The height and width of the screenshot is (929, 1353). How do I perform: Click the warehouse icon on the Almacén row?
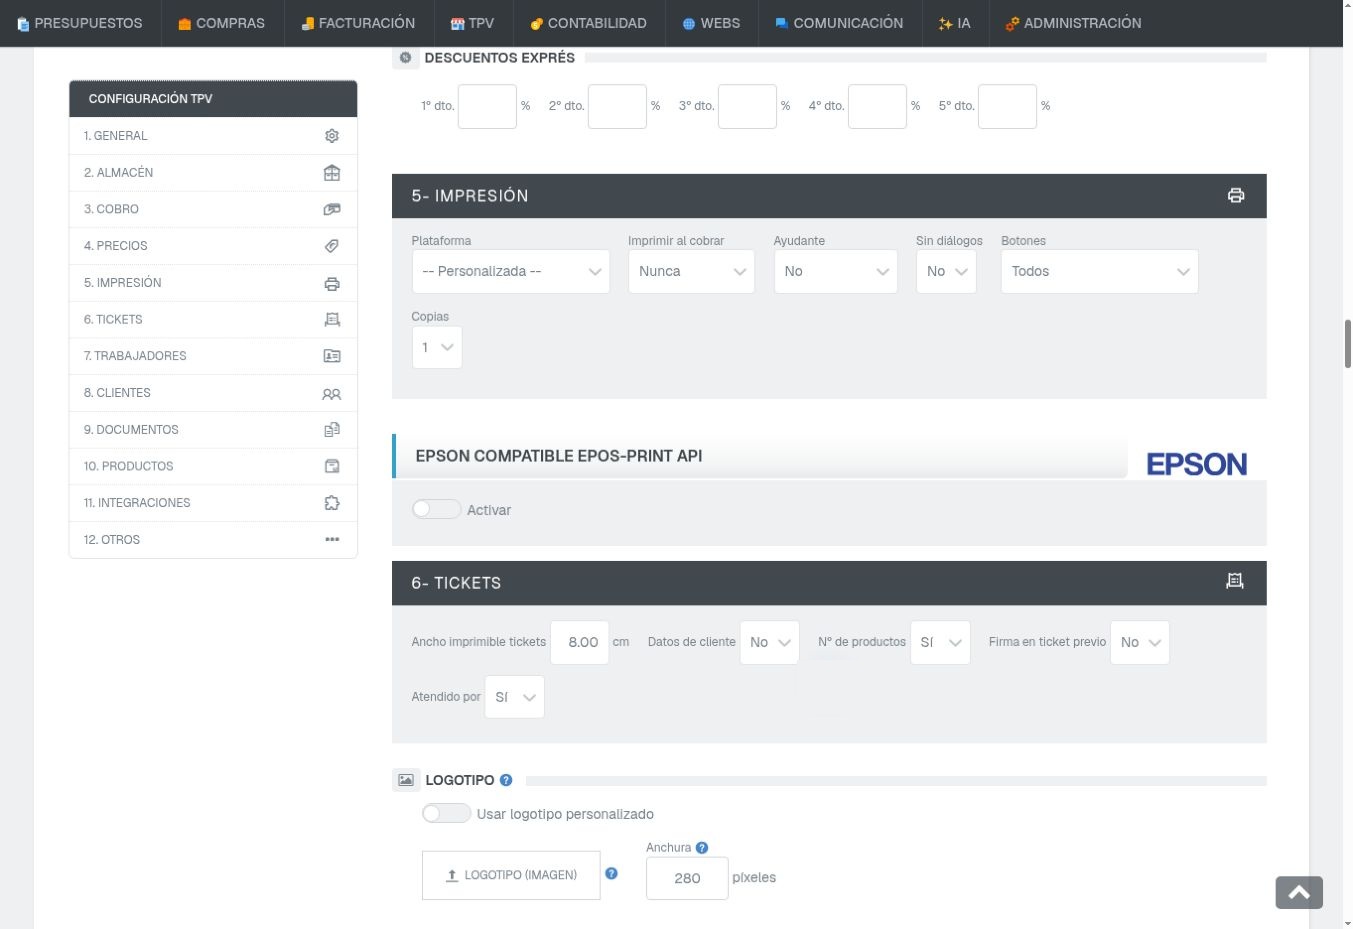tap(332, 173)
